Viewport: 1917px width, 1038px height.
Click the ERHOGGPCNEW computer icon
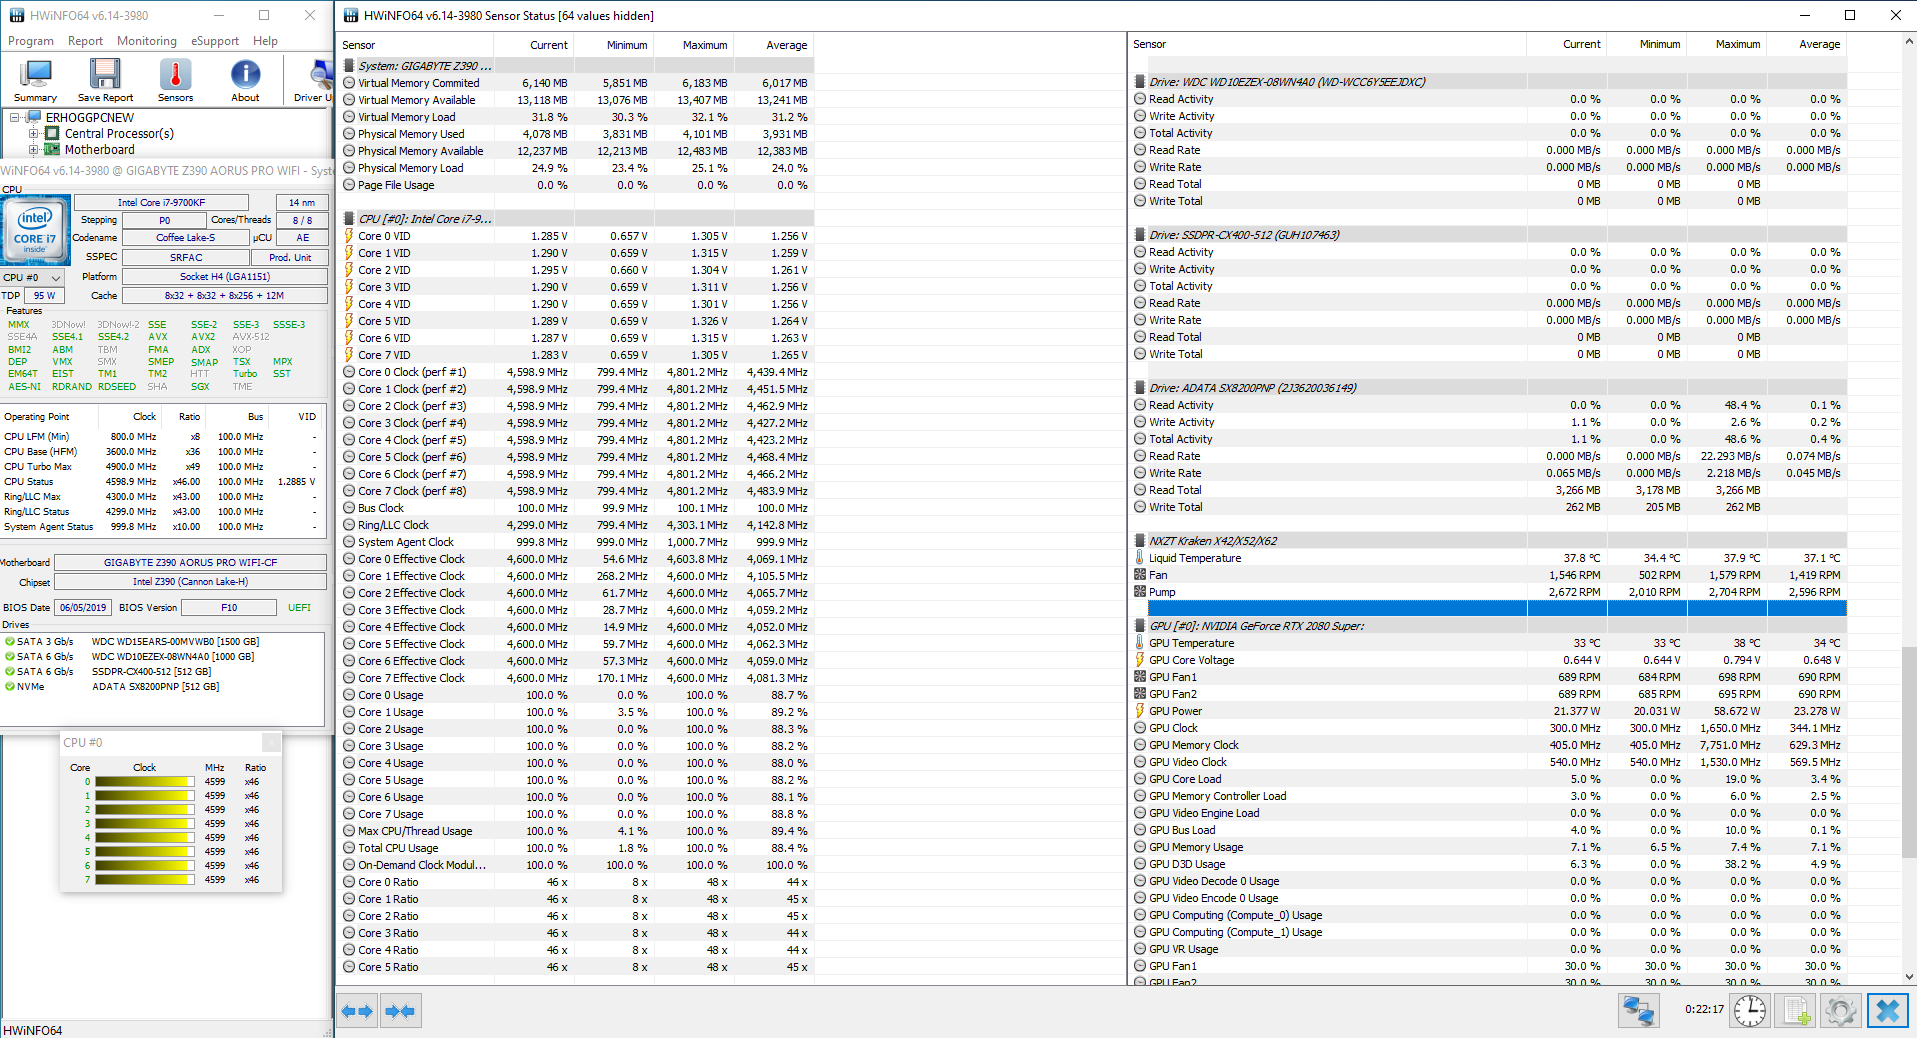35,117
